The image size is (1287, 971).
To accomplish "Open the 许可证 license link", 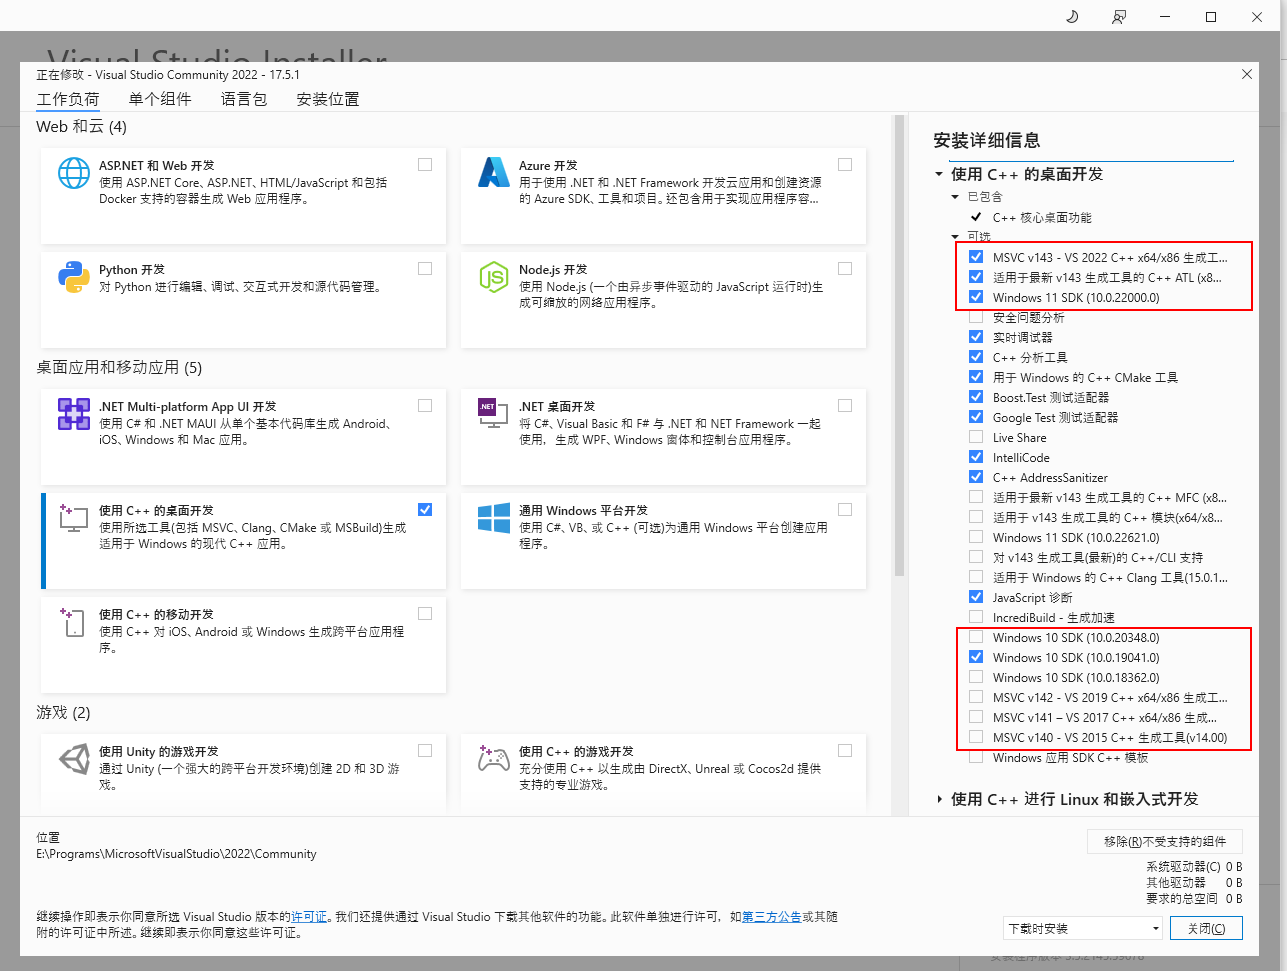I will tap(309, 917).
